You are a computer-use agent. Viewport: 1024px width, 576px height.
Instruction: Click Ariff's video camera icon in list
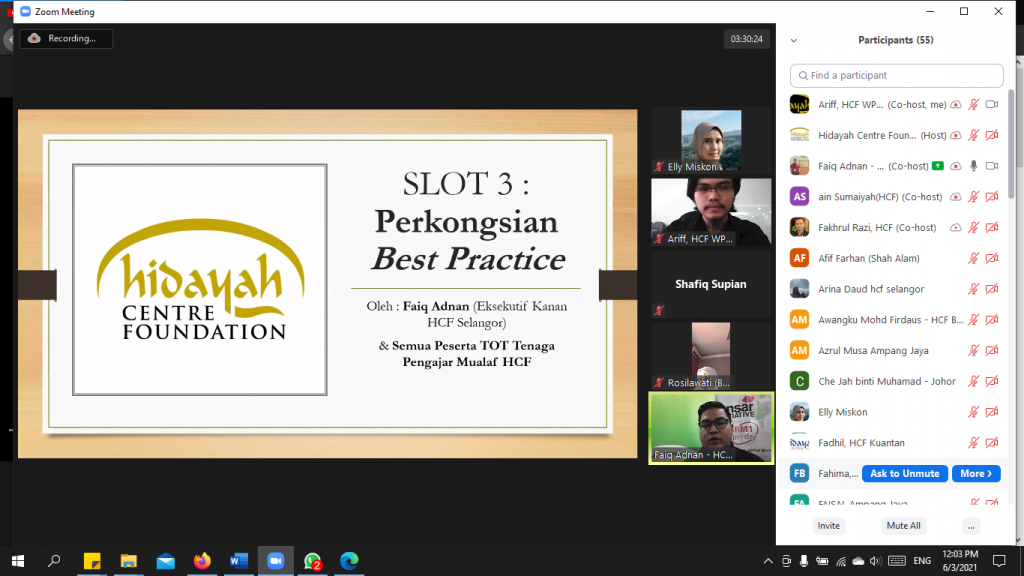point(992,105)
